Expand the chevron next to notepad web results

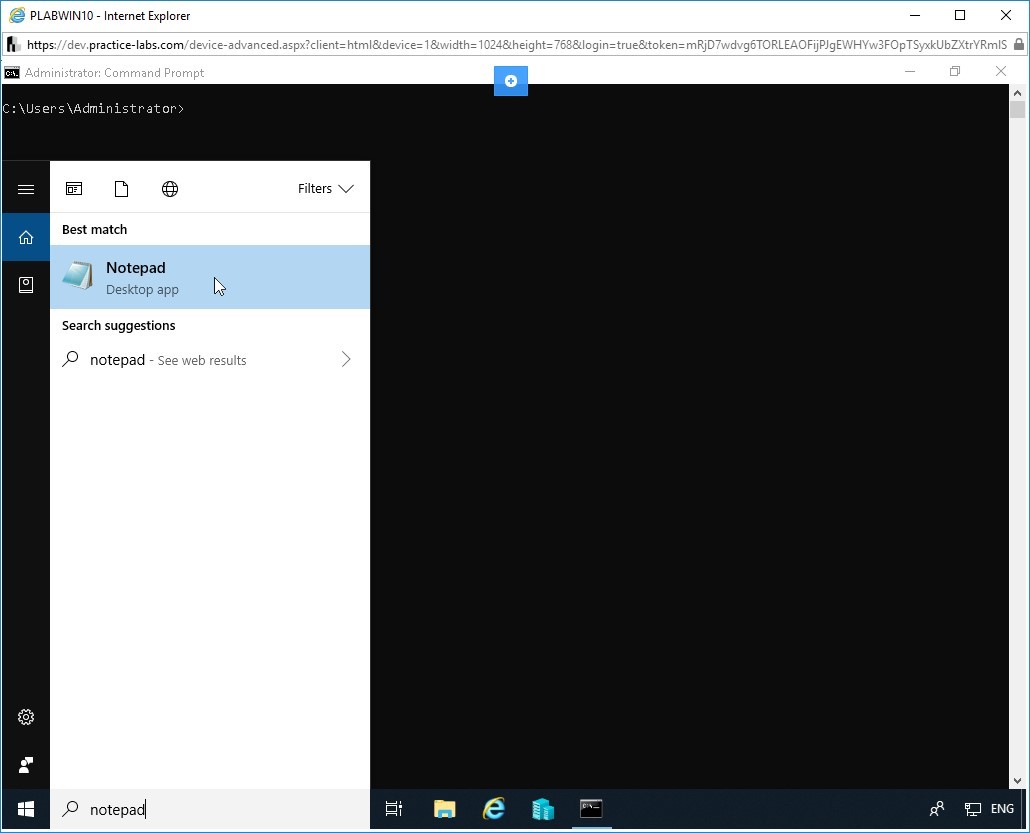(346, 359)
